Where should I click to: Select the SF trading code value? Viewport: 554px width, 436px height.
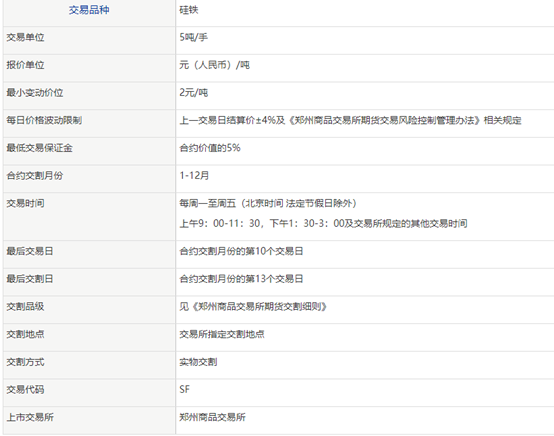pos(184,389)
